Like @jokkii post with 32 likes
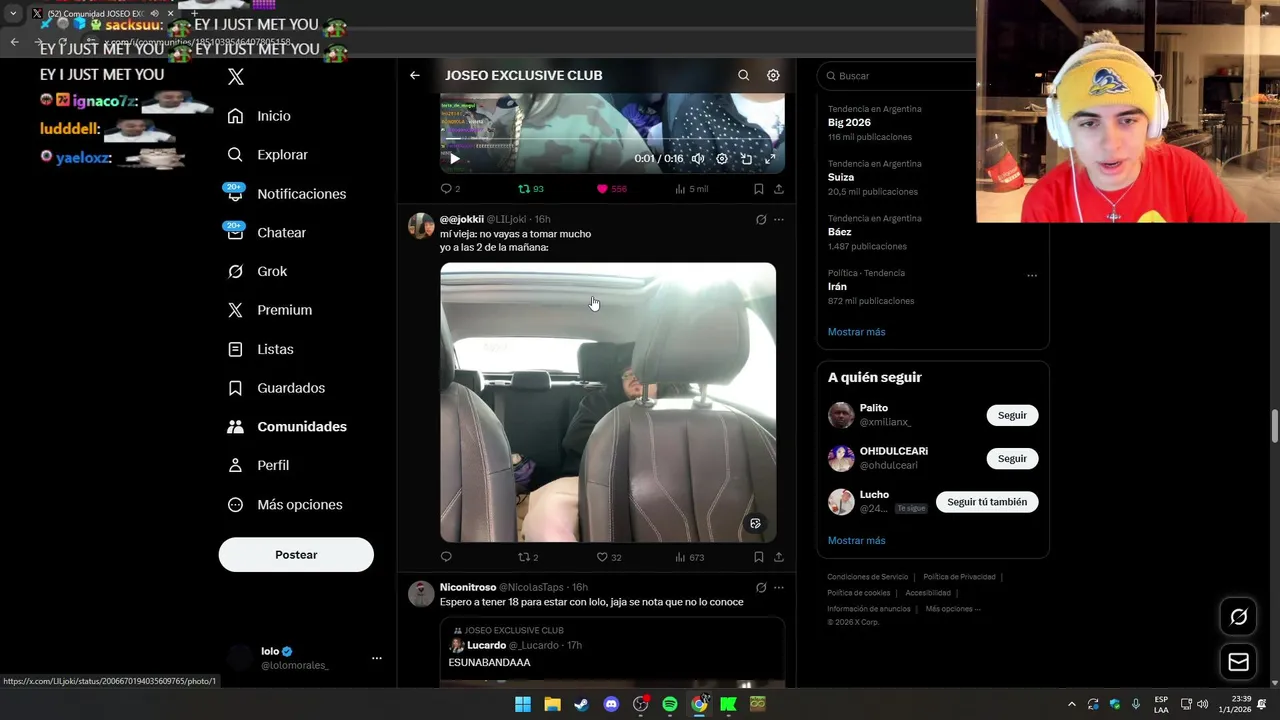 coord(609,557)
